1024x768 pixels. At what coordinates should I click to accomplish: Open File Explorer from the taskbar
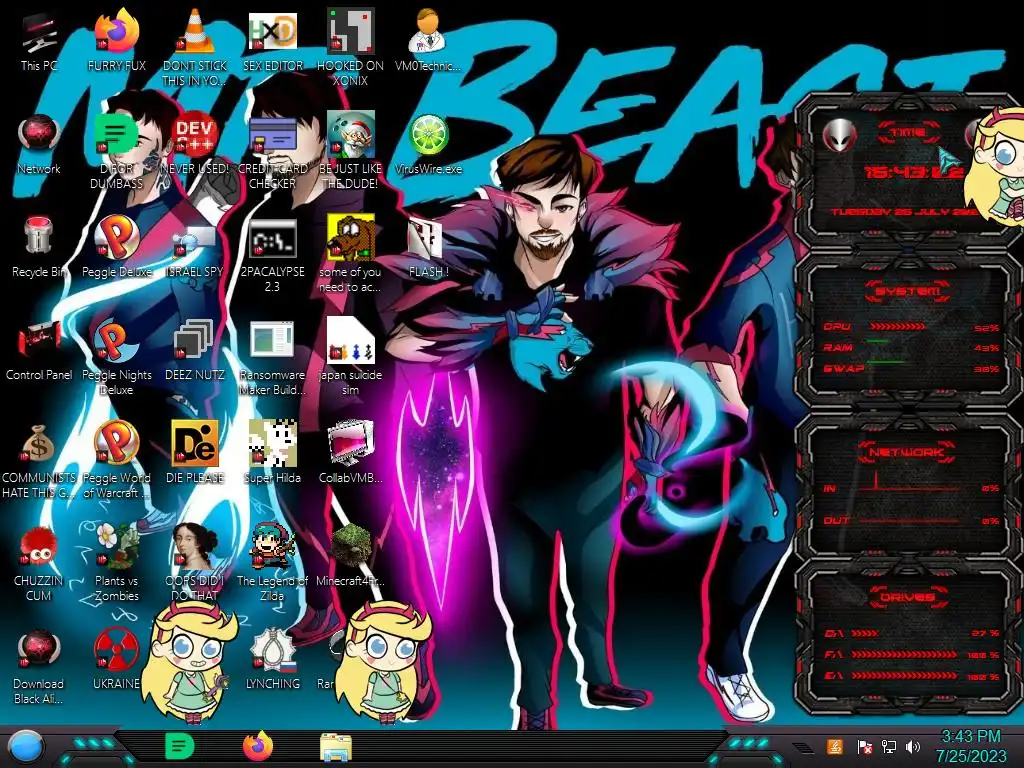tap(336, 746)
